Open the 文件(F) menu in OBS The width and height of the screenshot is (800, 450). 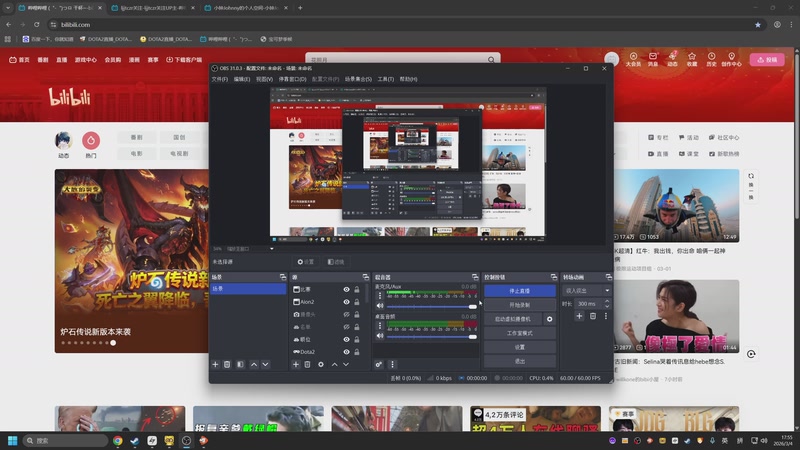tap(219, 79)
